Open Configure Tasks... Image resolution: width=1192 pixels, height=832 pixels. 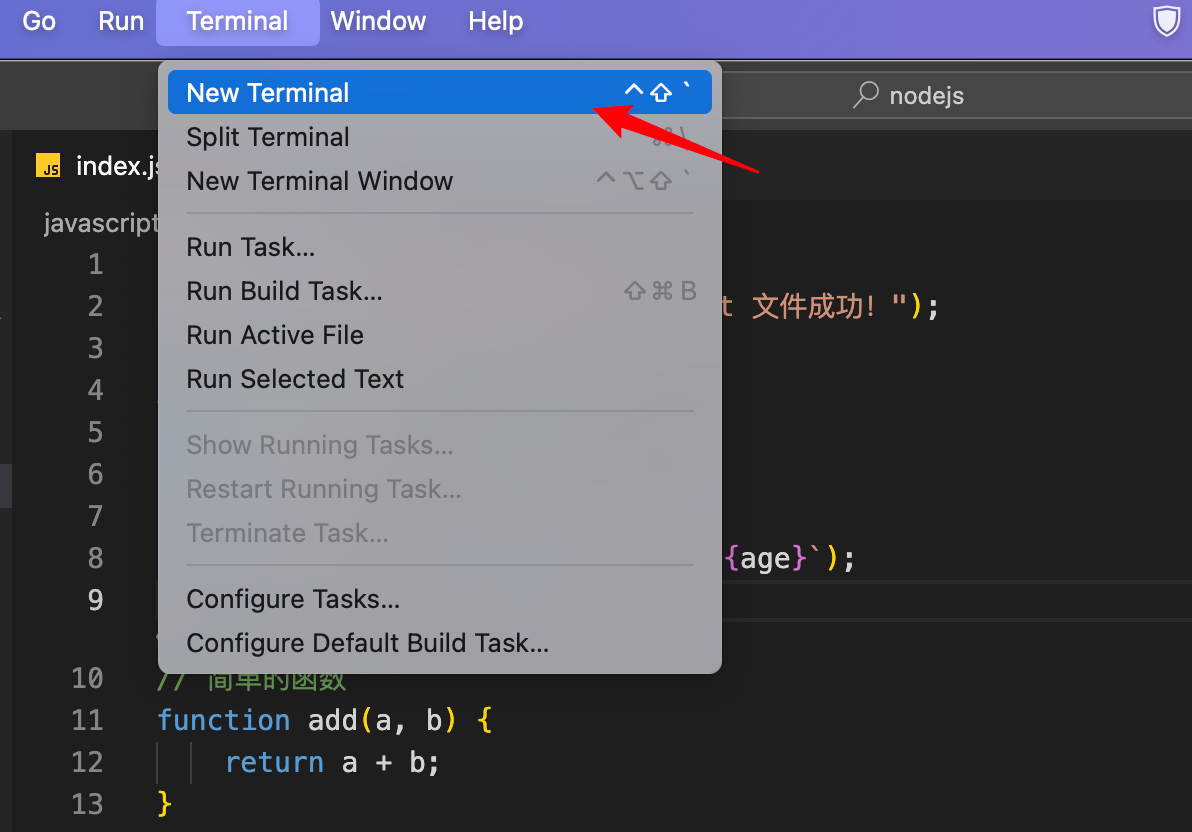coord(292,598)
